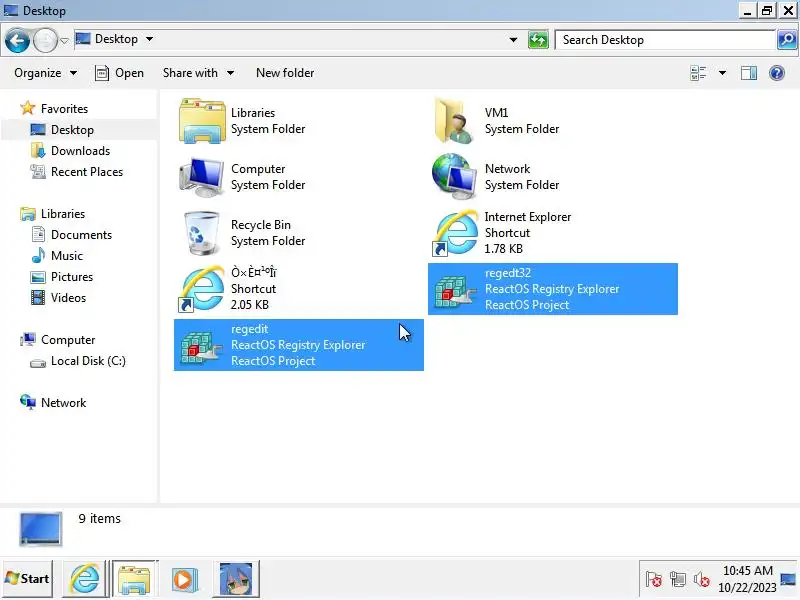Select the VM1 user folder icon
Screen dimensions: 800x600
point(454,121)
